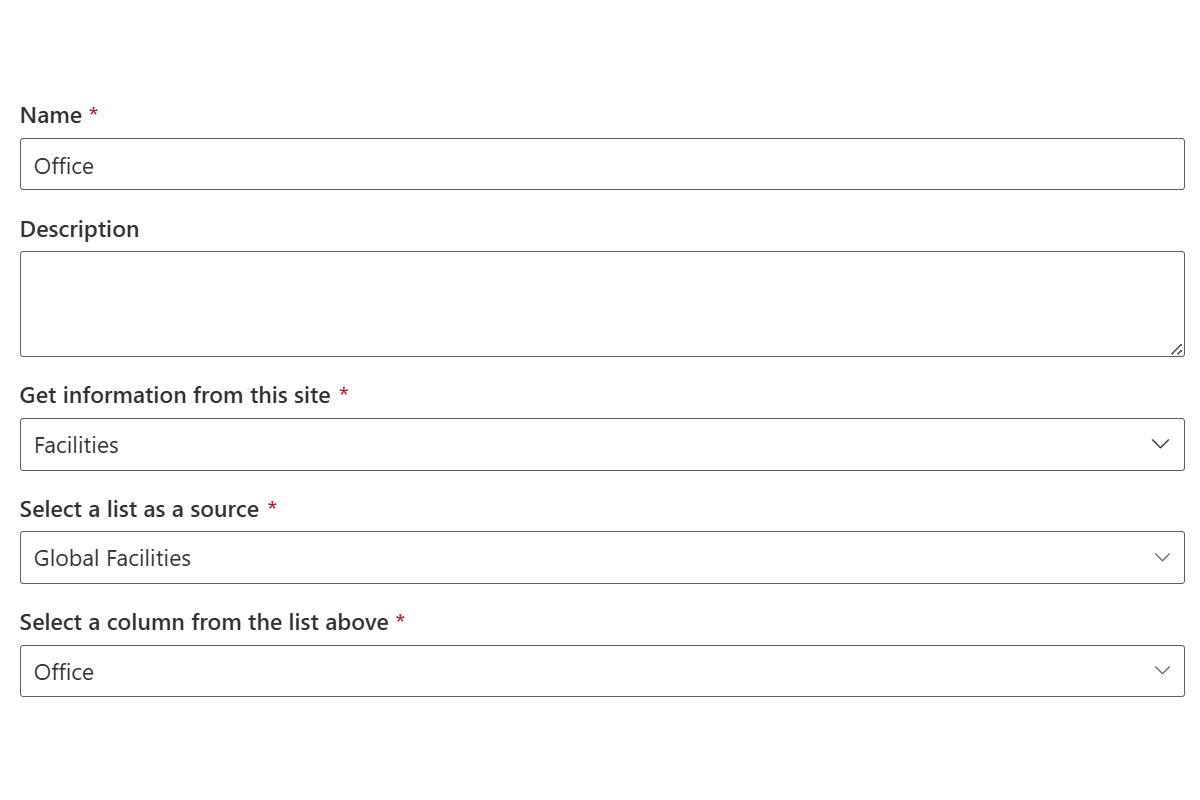Open the 'Select a column from the list above' dropdown
This screenshot has height=800, width=1200.
click(600, 671)
